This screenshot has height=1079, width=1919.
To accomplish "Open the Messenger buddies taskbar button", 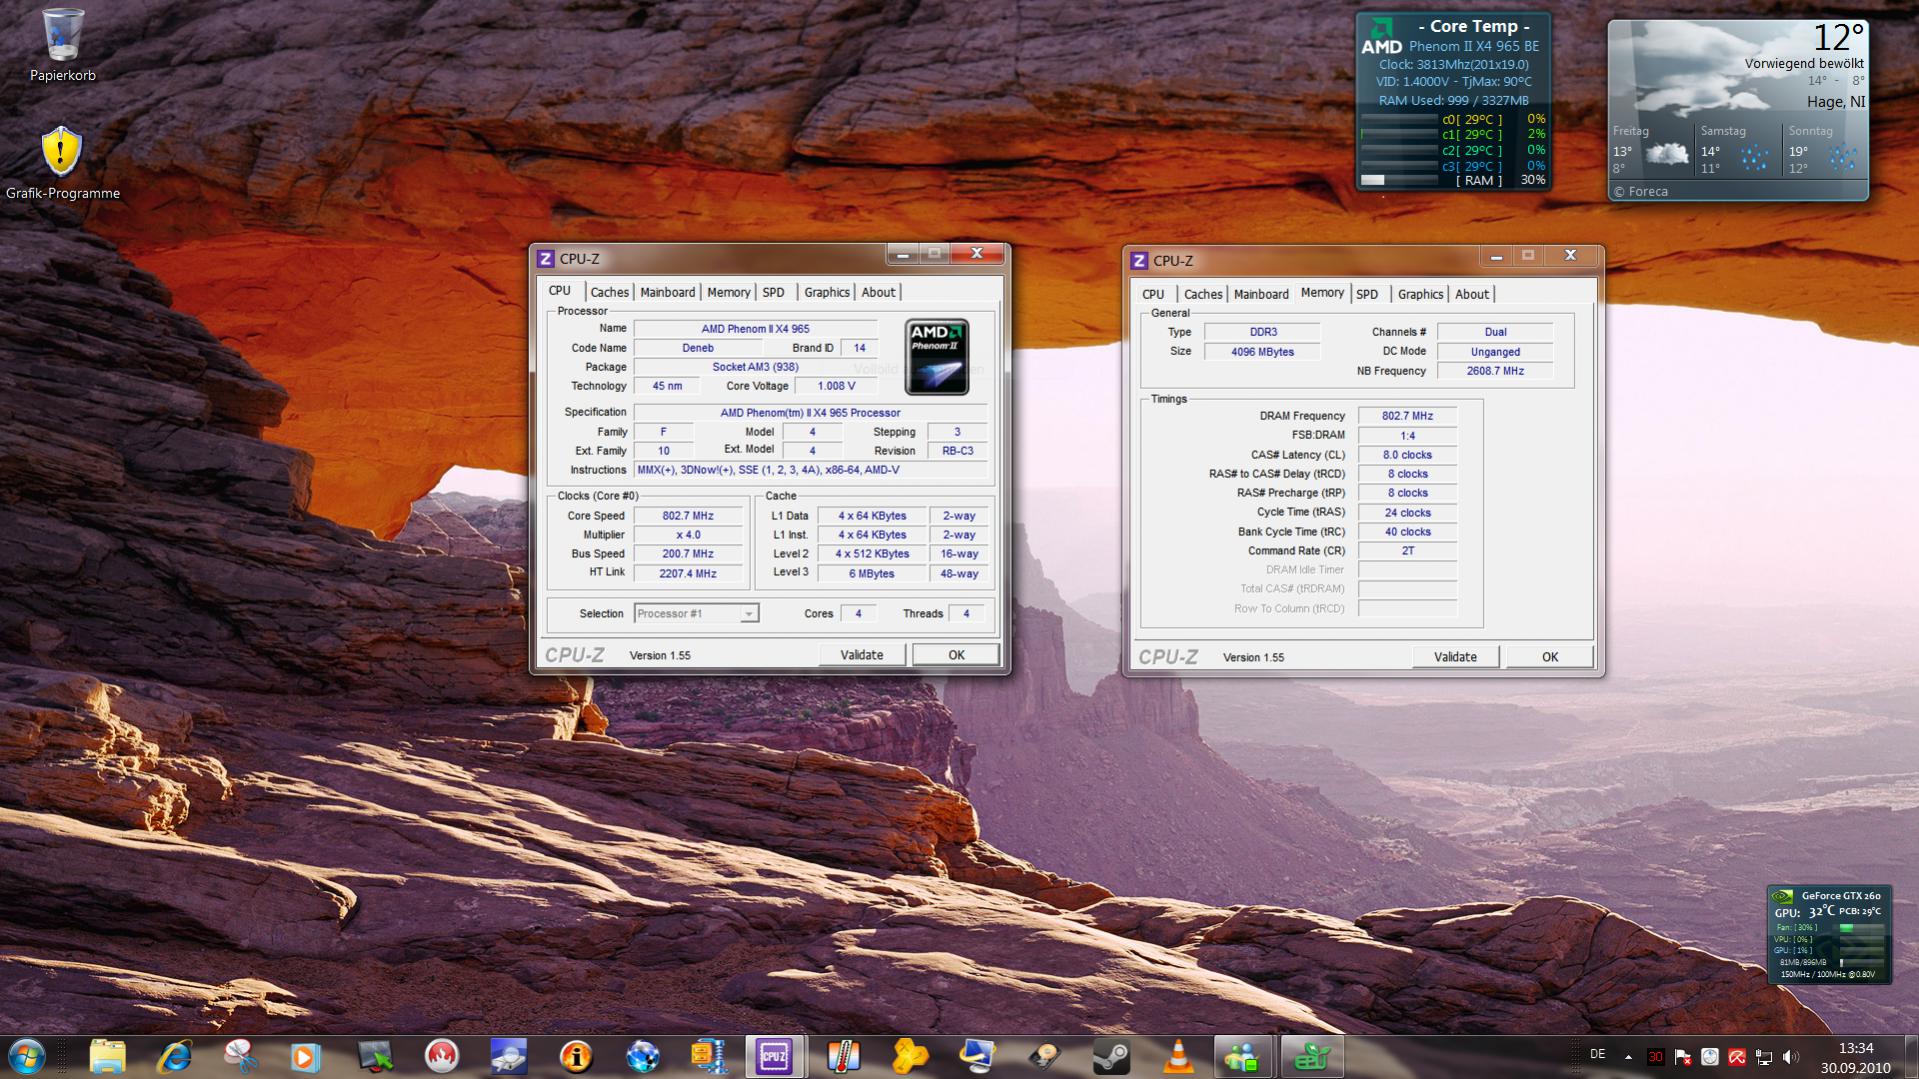I will pos(1243,1057).
